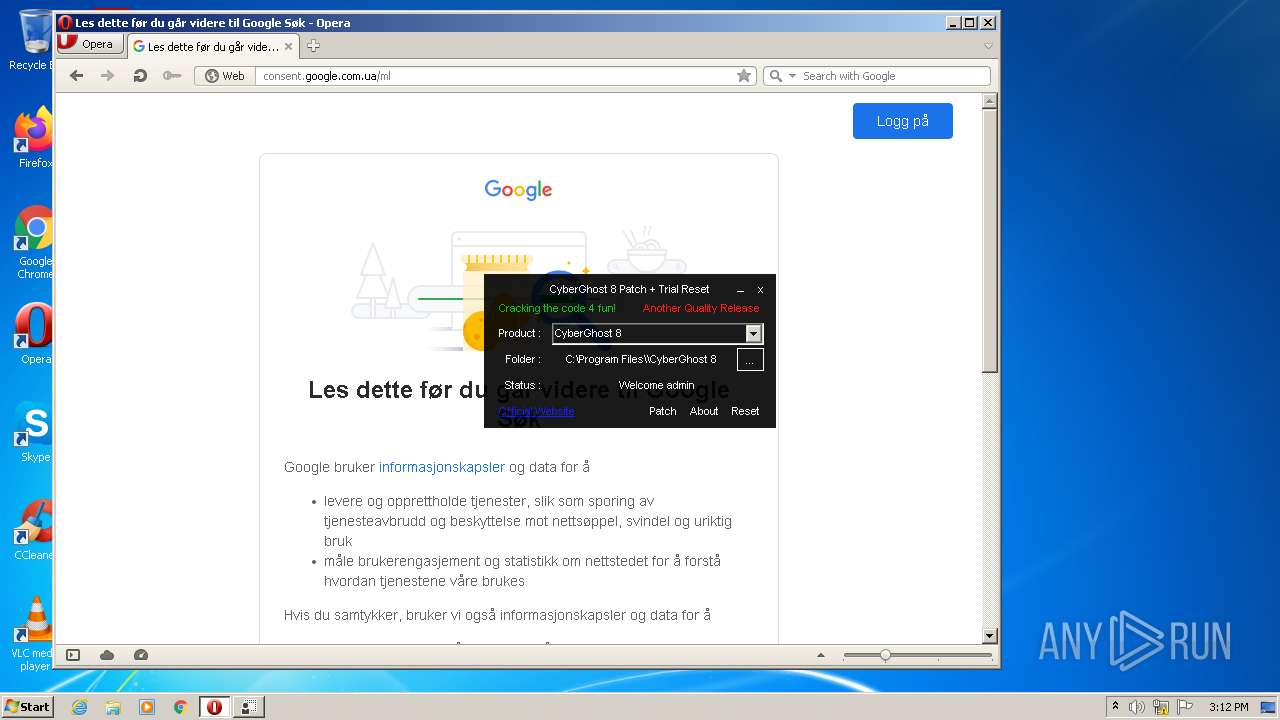Close the CyberGhost patcher with x

(x=760, y=290)
